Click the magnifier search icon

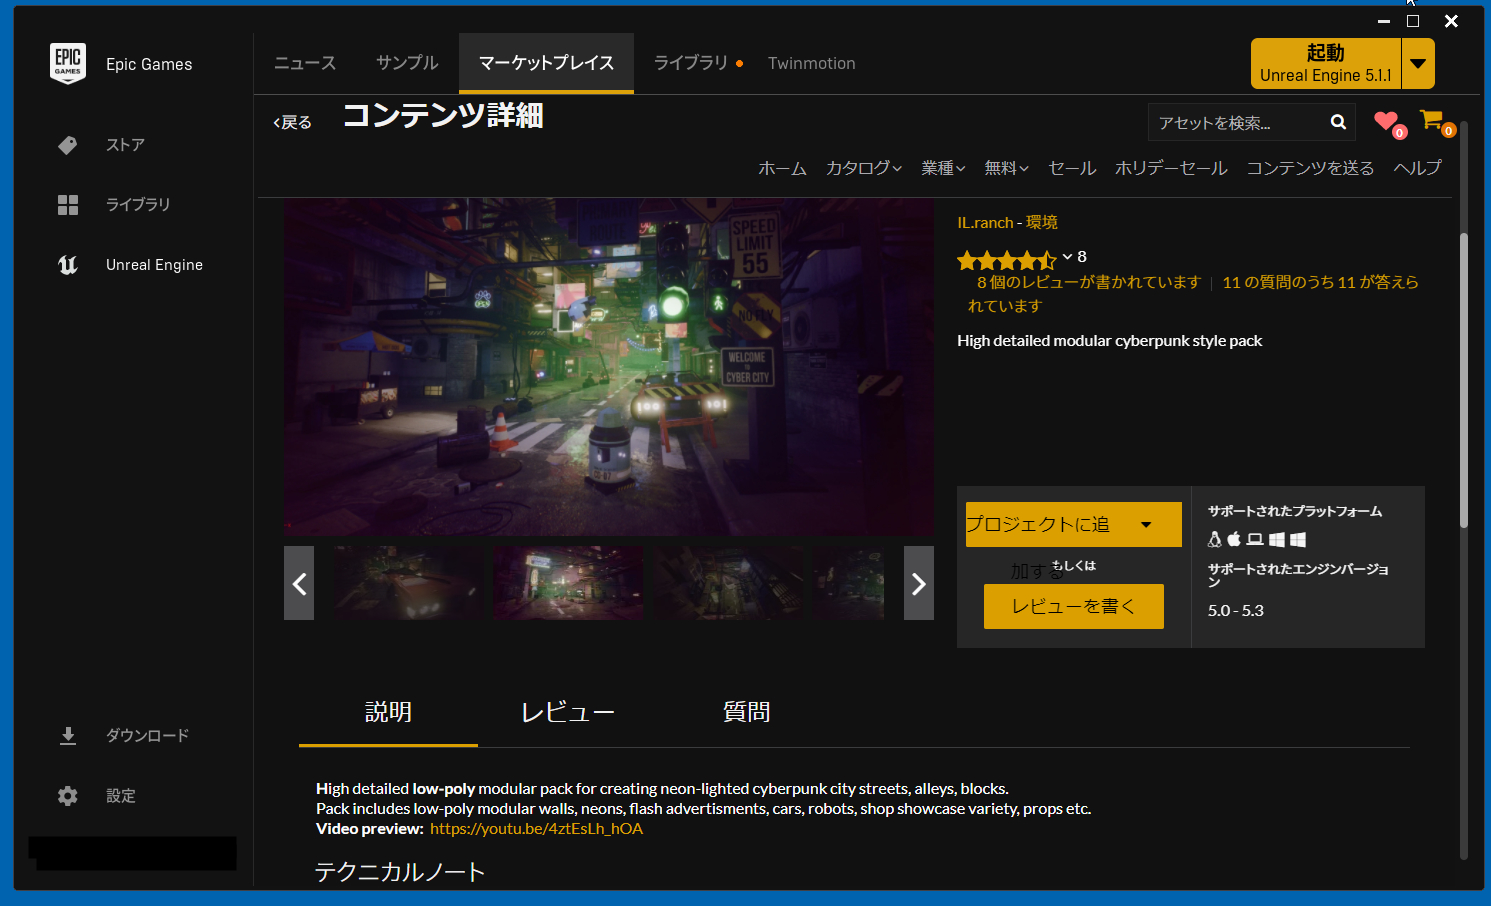click(x=1338, y=122)
